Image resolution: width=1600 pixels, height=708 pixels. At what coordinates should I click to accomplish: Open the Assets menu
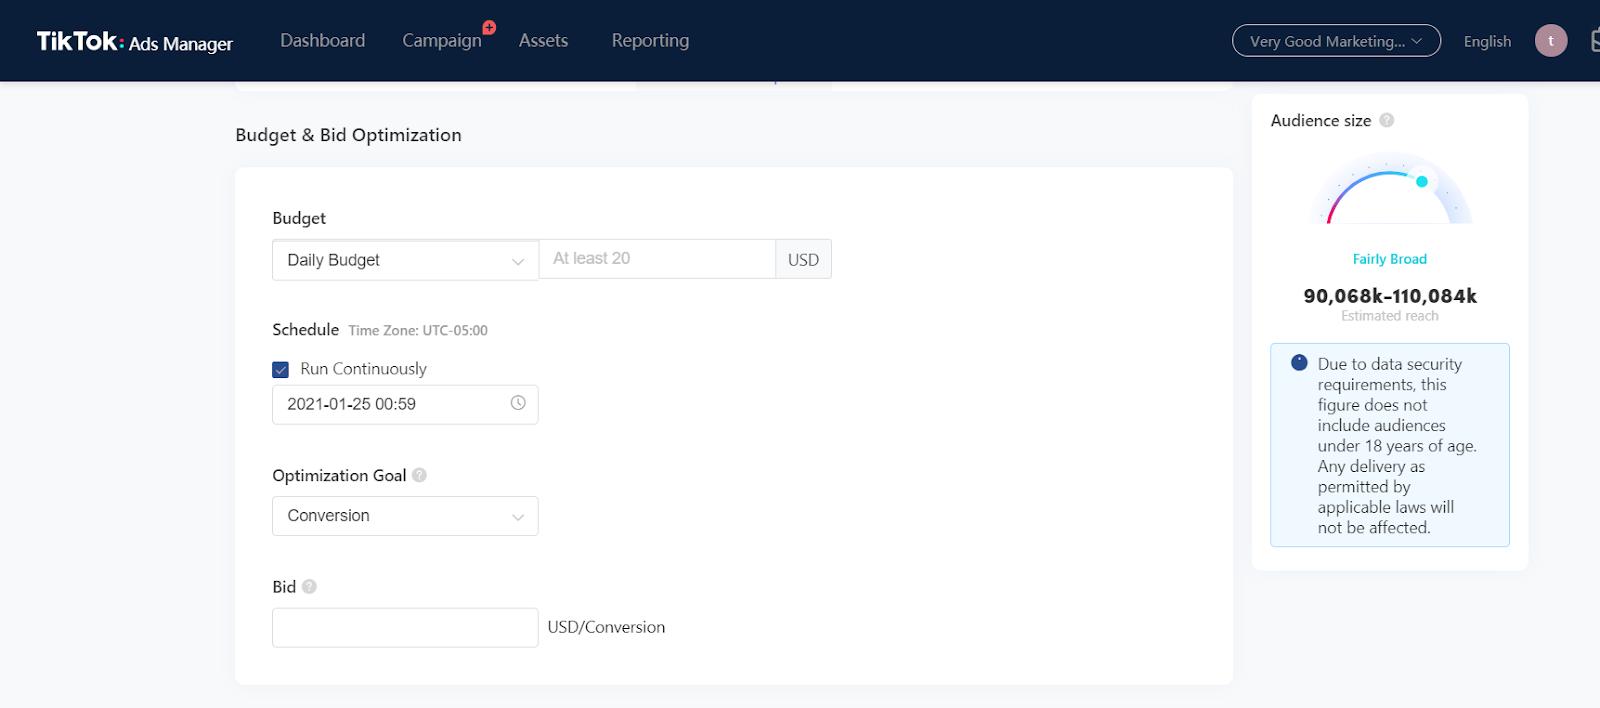click(x=543, y=41)
